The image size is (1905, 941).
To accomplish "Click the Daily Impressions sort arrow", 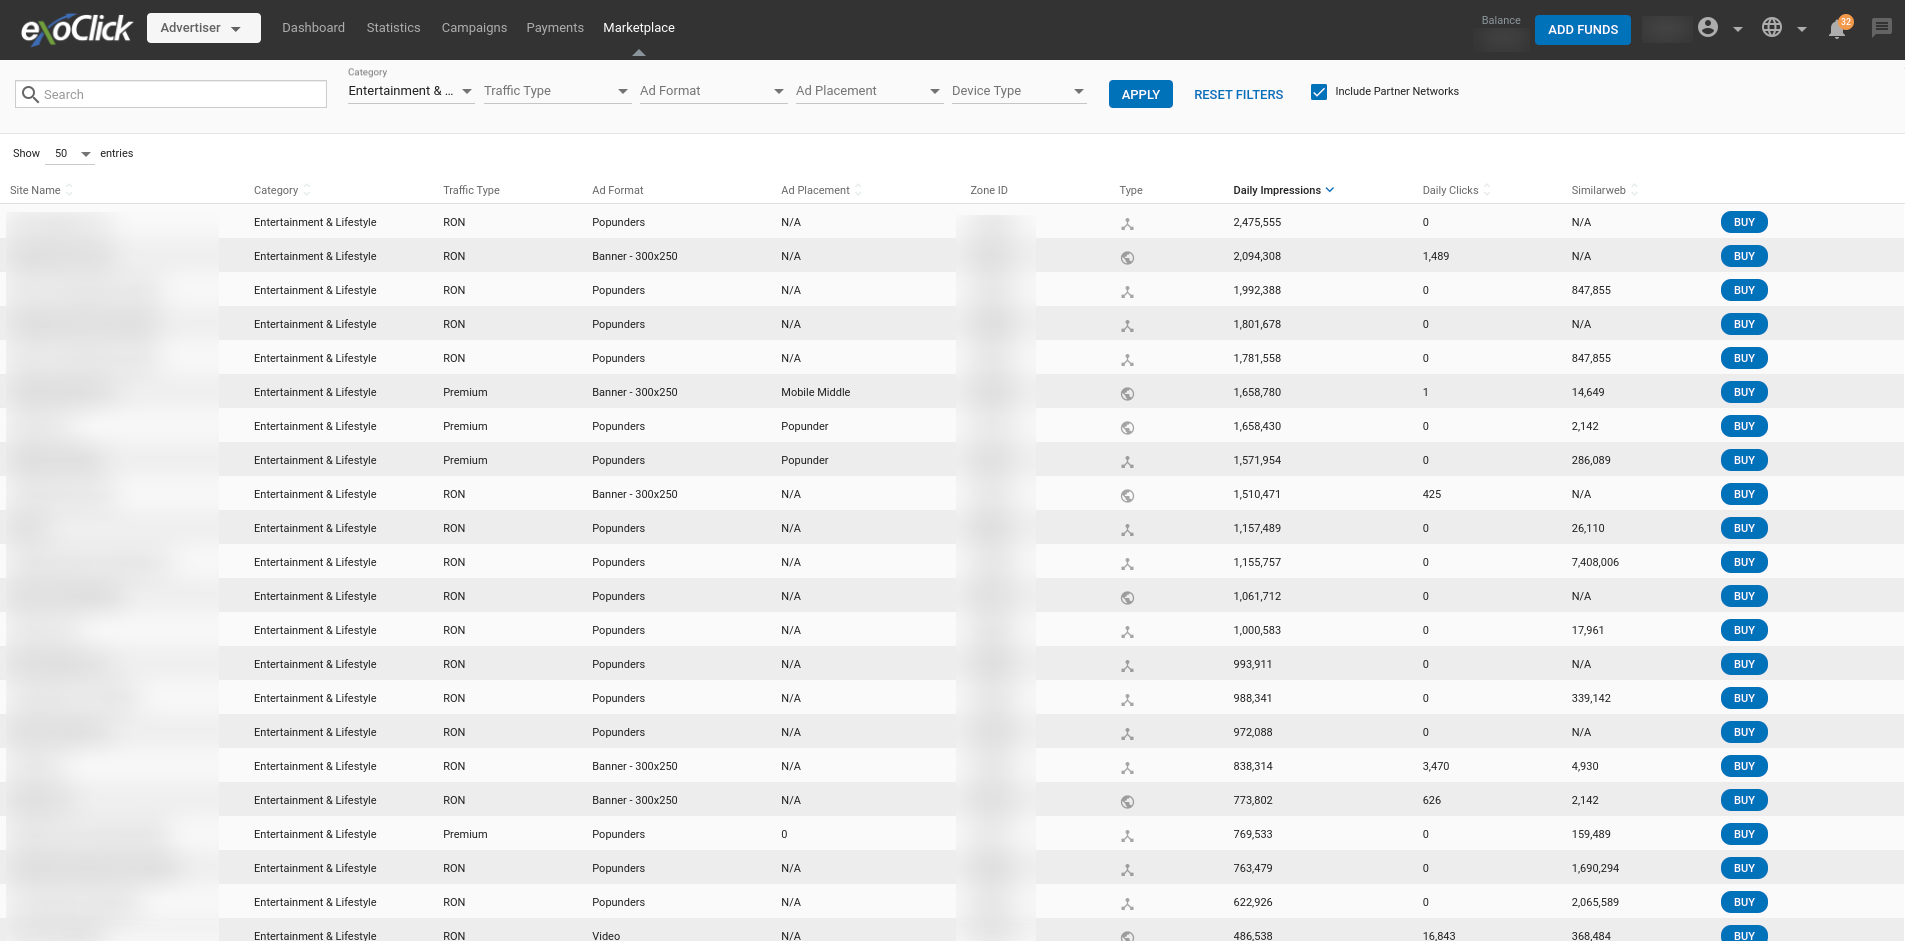I will 1330,190.
